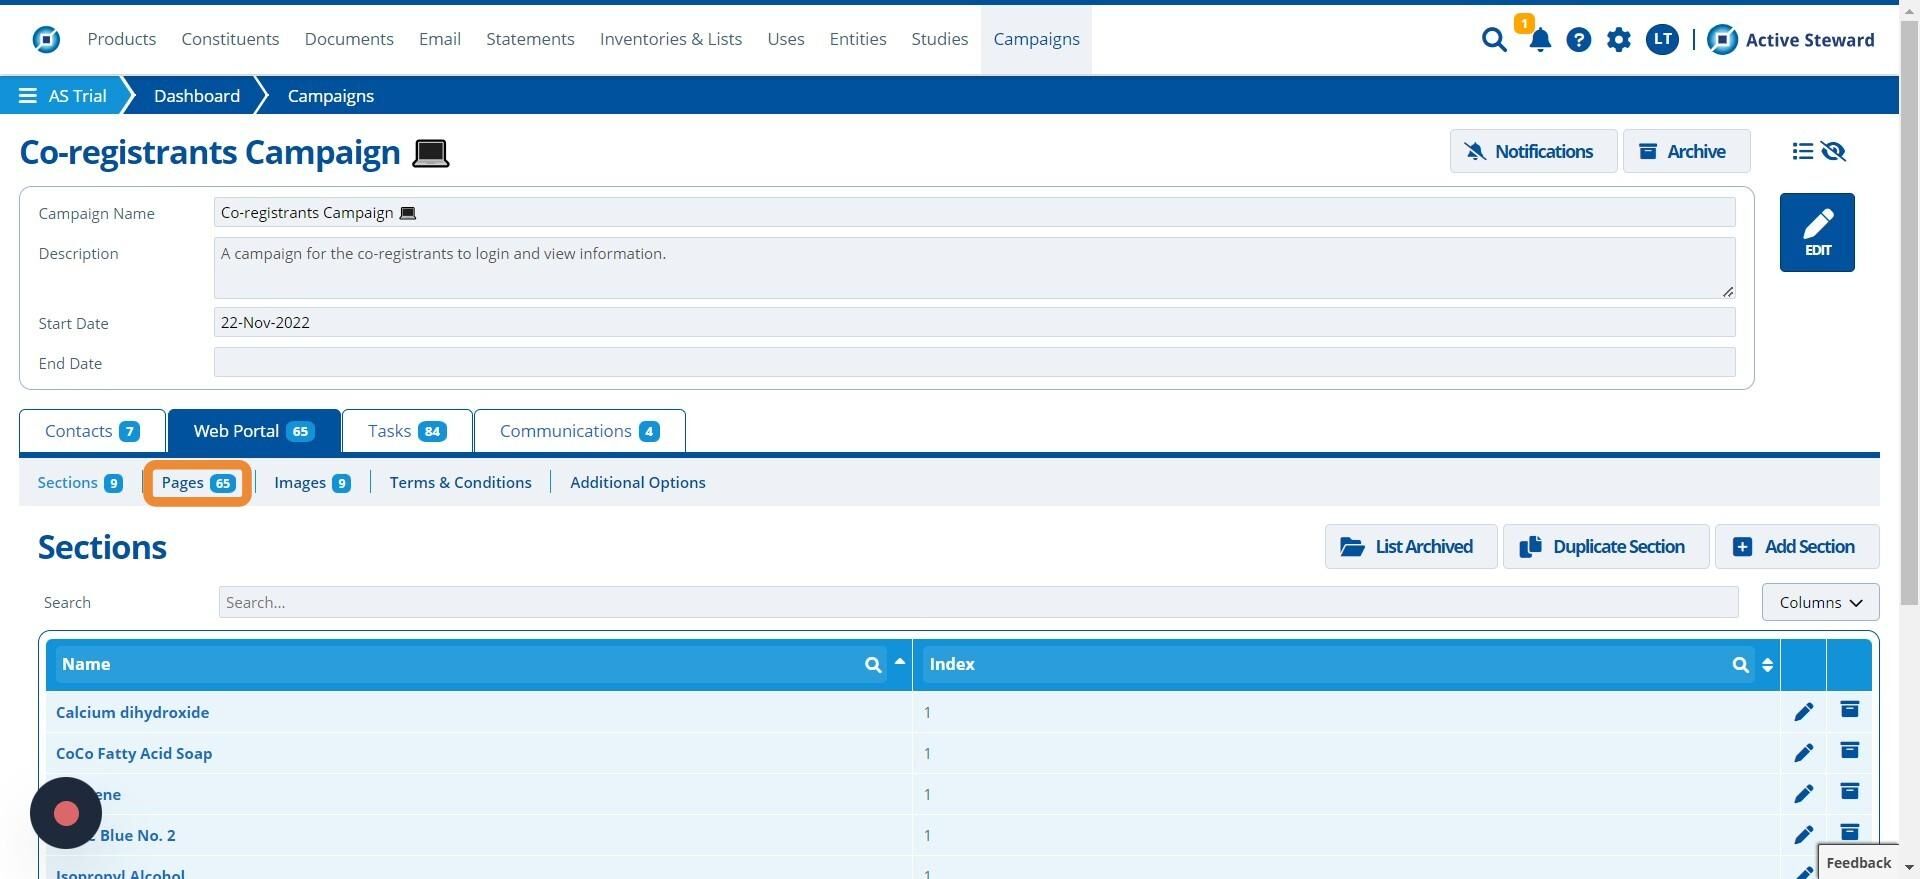Toggle the hidden-fields eye-slash icon
The image size is (1920, 879).
coord(1833,151)
